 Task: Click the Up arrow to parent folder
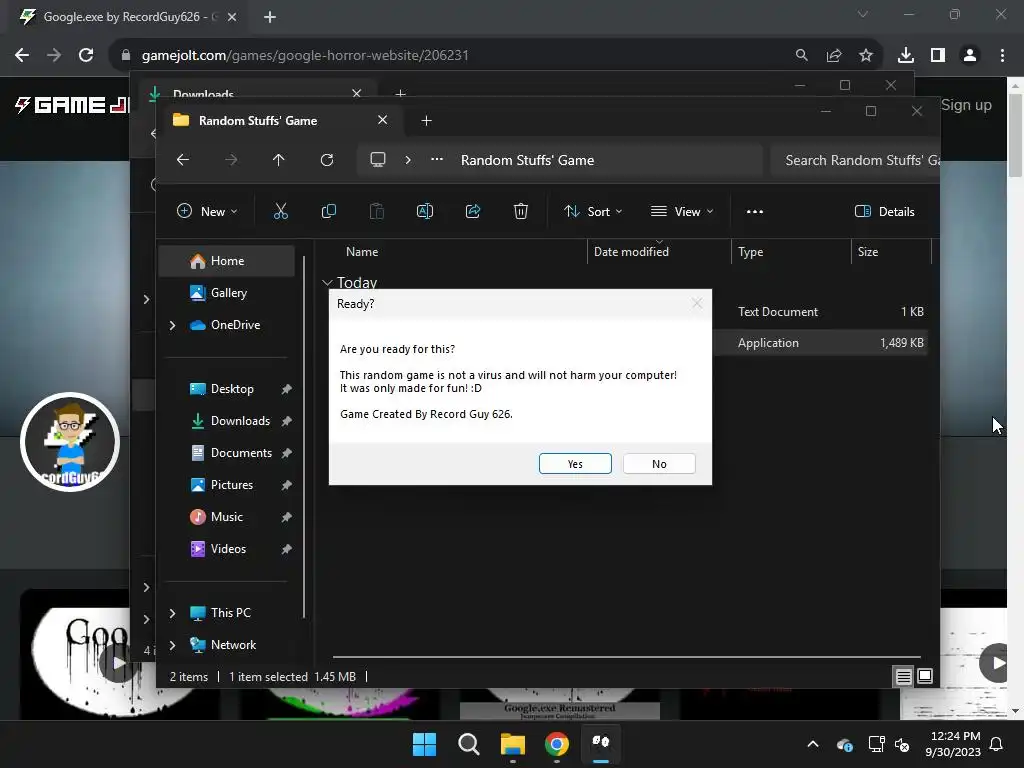[278, 160]
